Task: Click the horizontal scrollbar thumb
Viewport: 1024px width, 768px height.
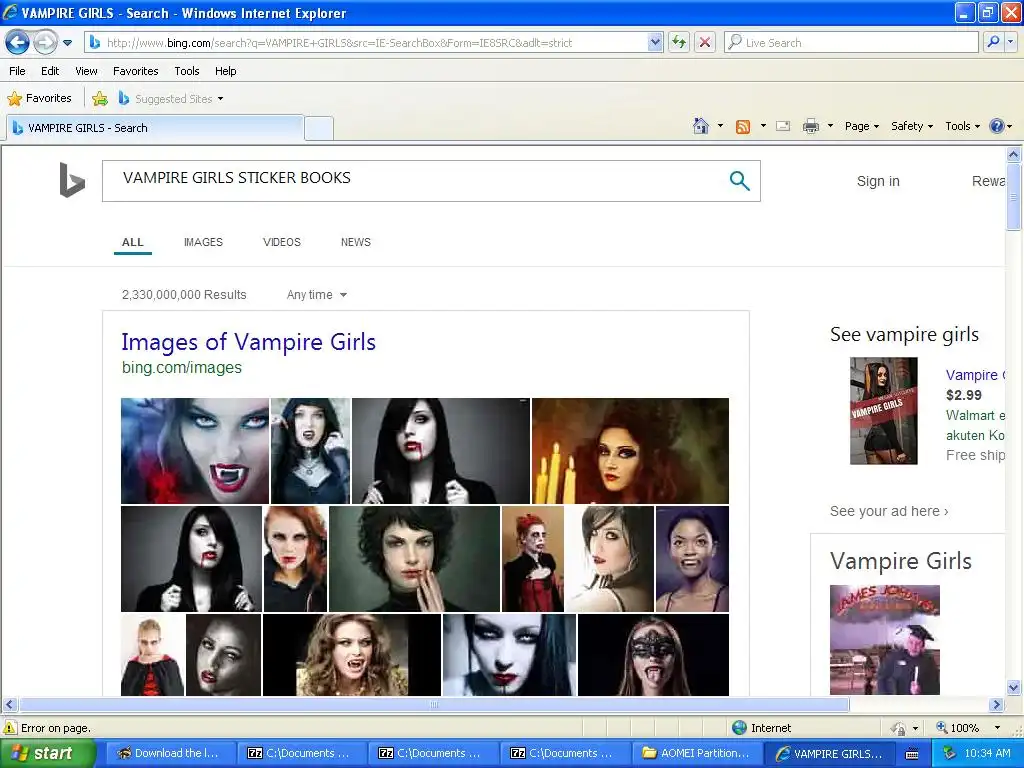Action: [x=434, y=705]
